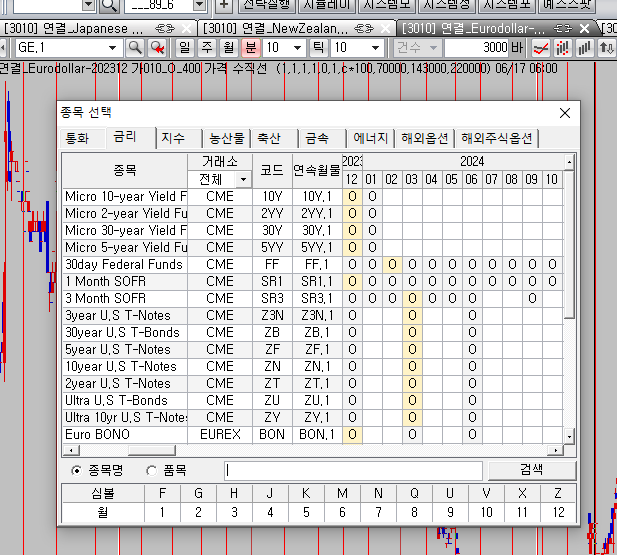
Task: Switch to the 에너지 tab
Action: (x=371, y=138)
